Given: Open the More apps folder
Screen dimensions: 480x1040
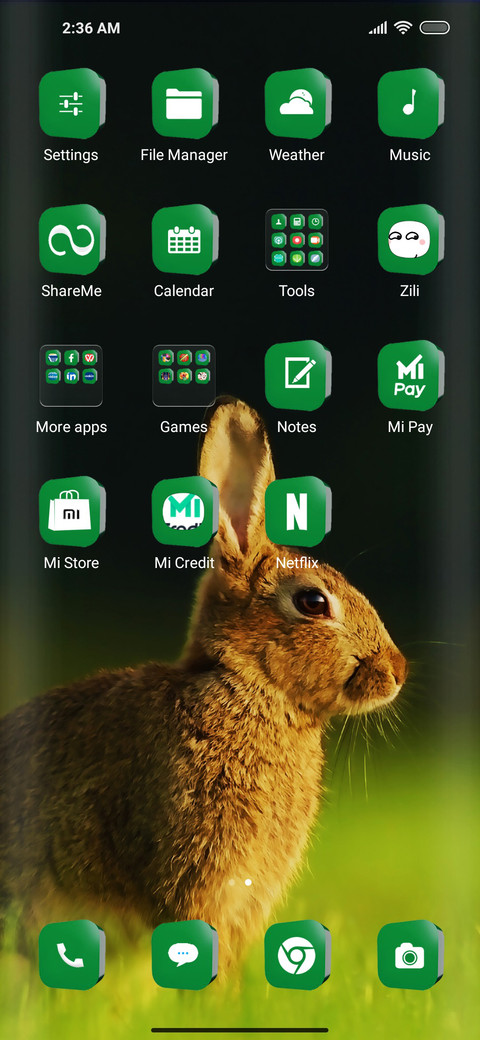Looking at the screenshot, I should pyautogui.click(x=71, y=375).
